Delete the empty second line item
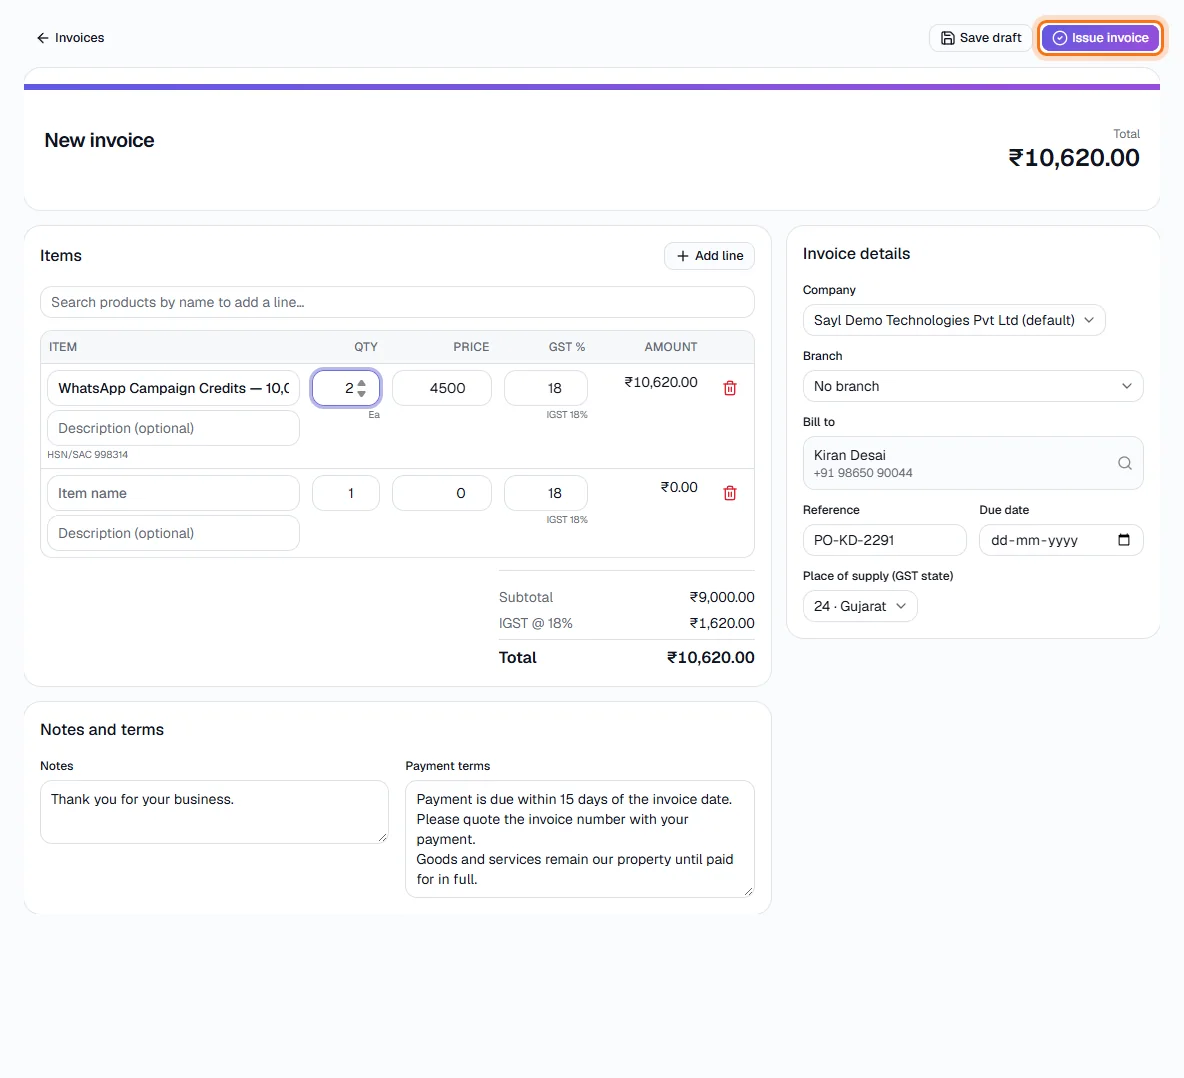The height and width of the screenshot is (1078, 1184). [x=730, y=493]
